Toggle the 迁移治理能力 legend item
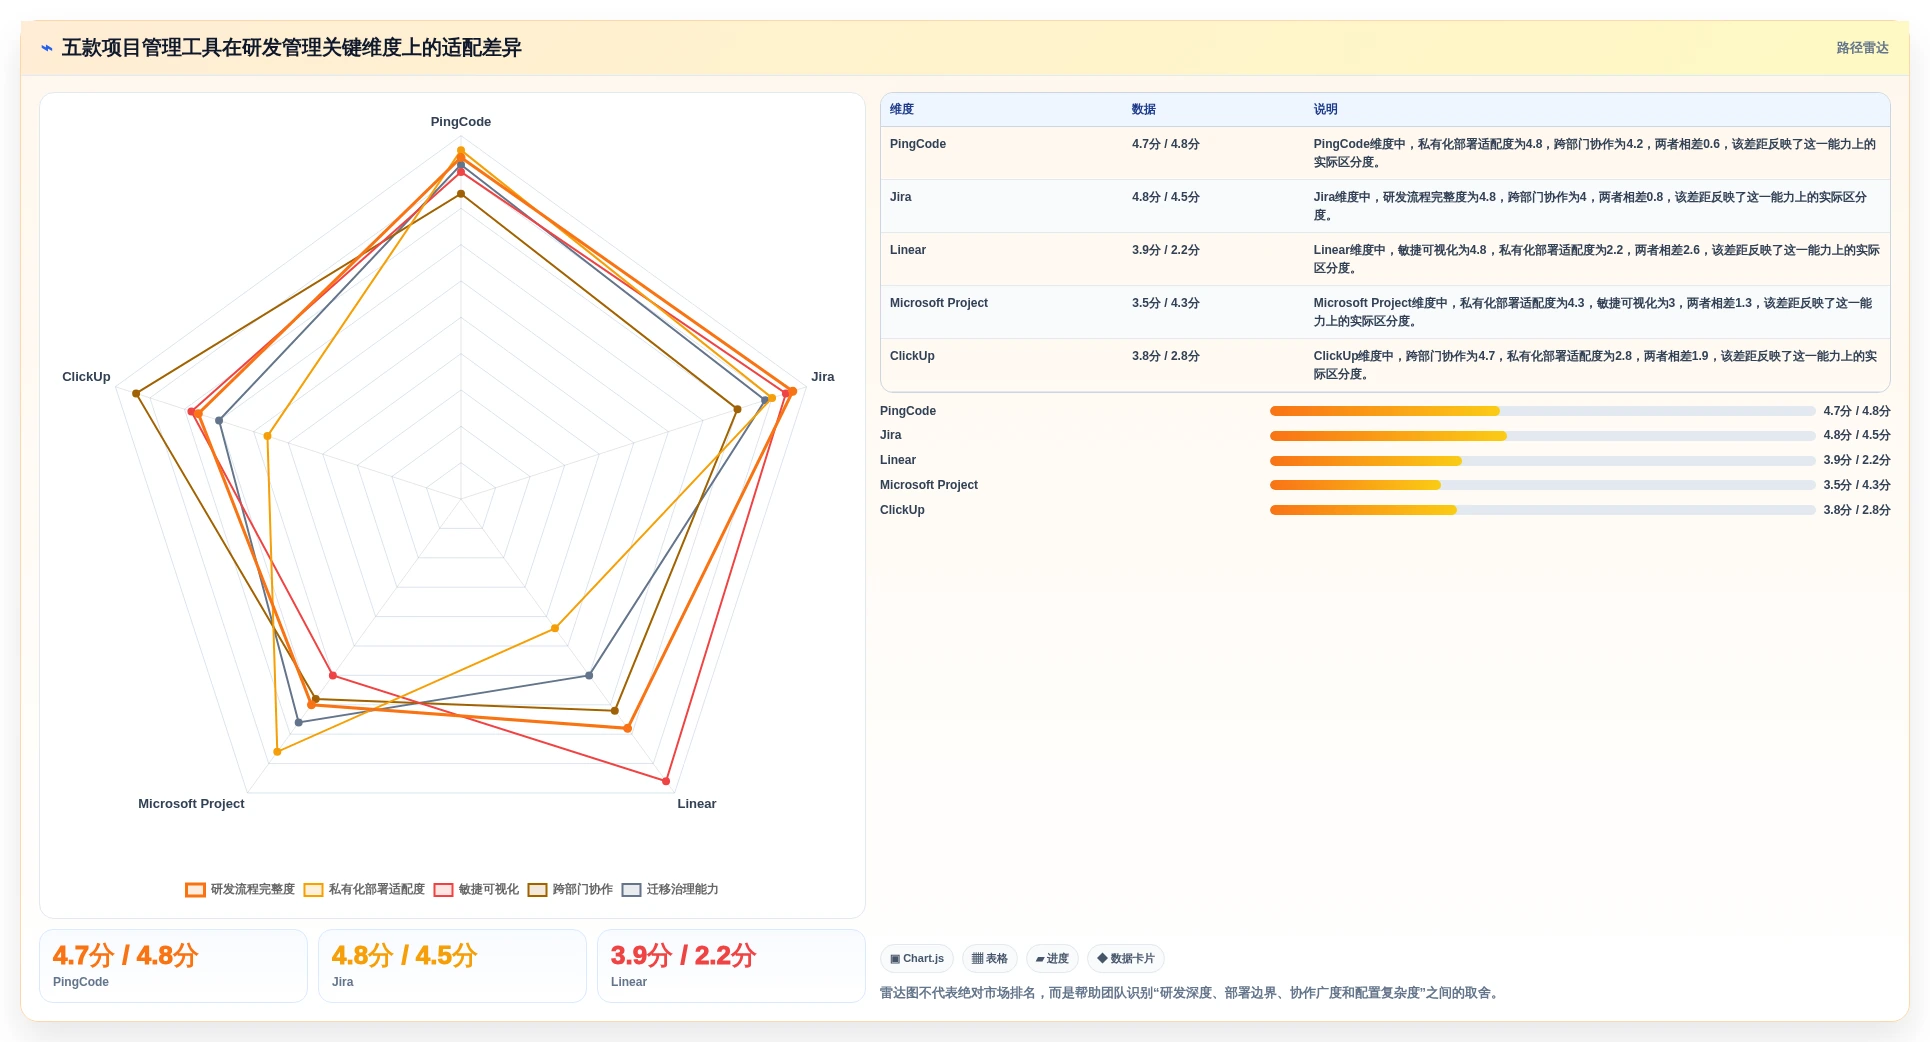Viewport: 1930px width, 1042px height. [x=670, y=889]
